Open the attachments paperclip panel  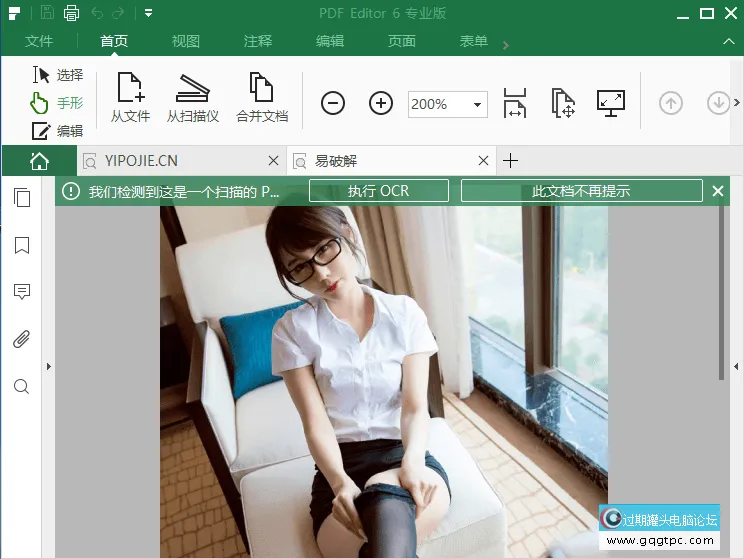pyautogui.click(x=22, y=339)
